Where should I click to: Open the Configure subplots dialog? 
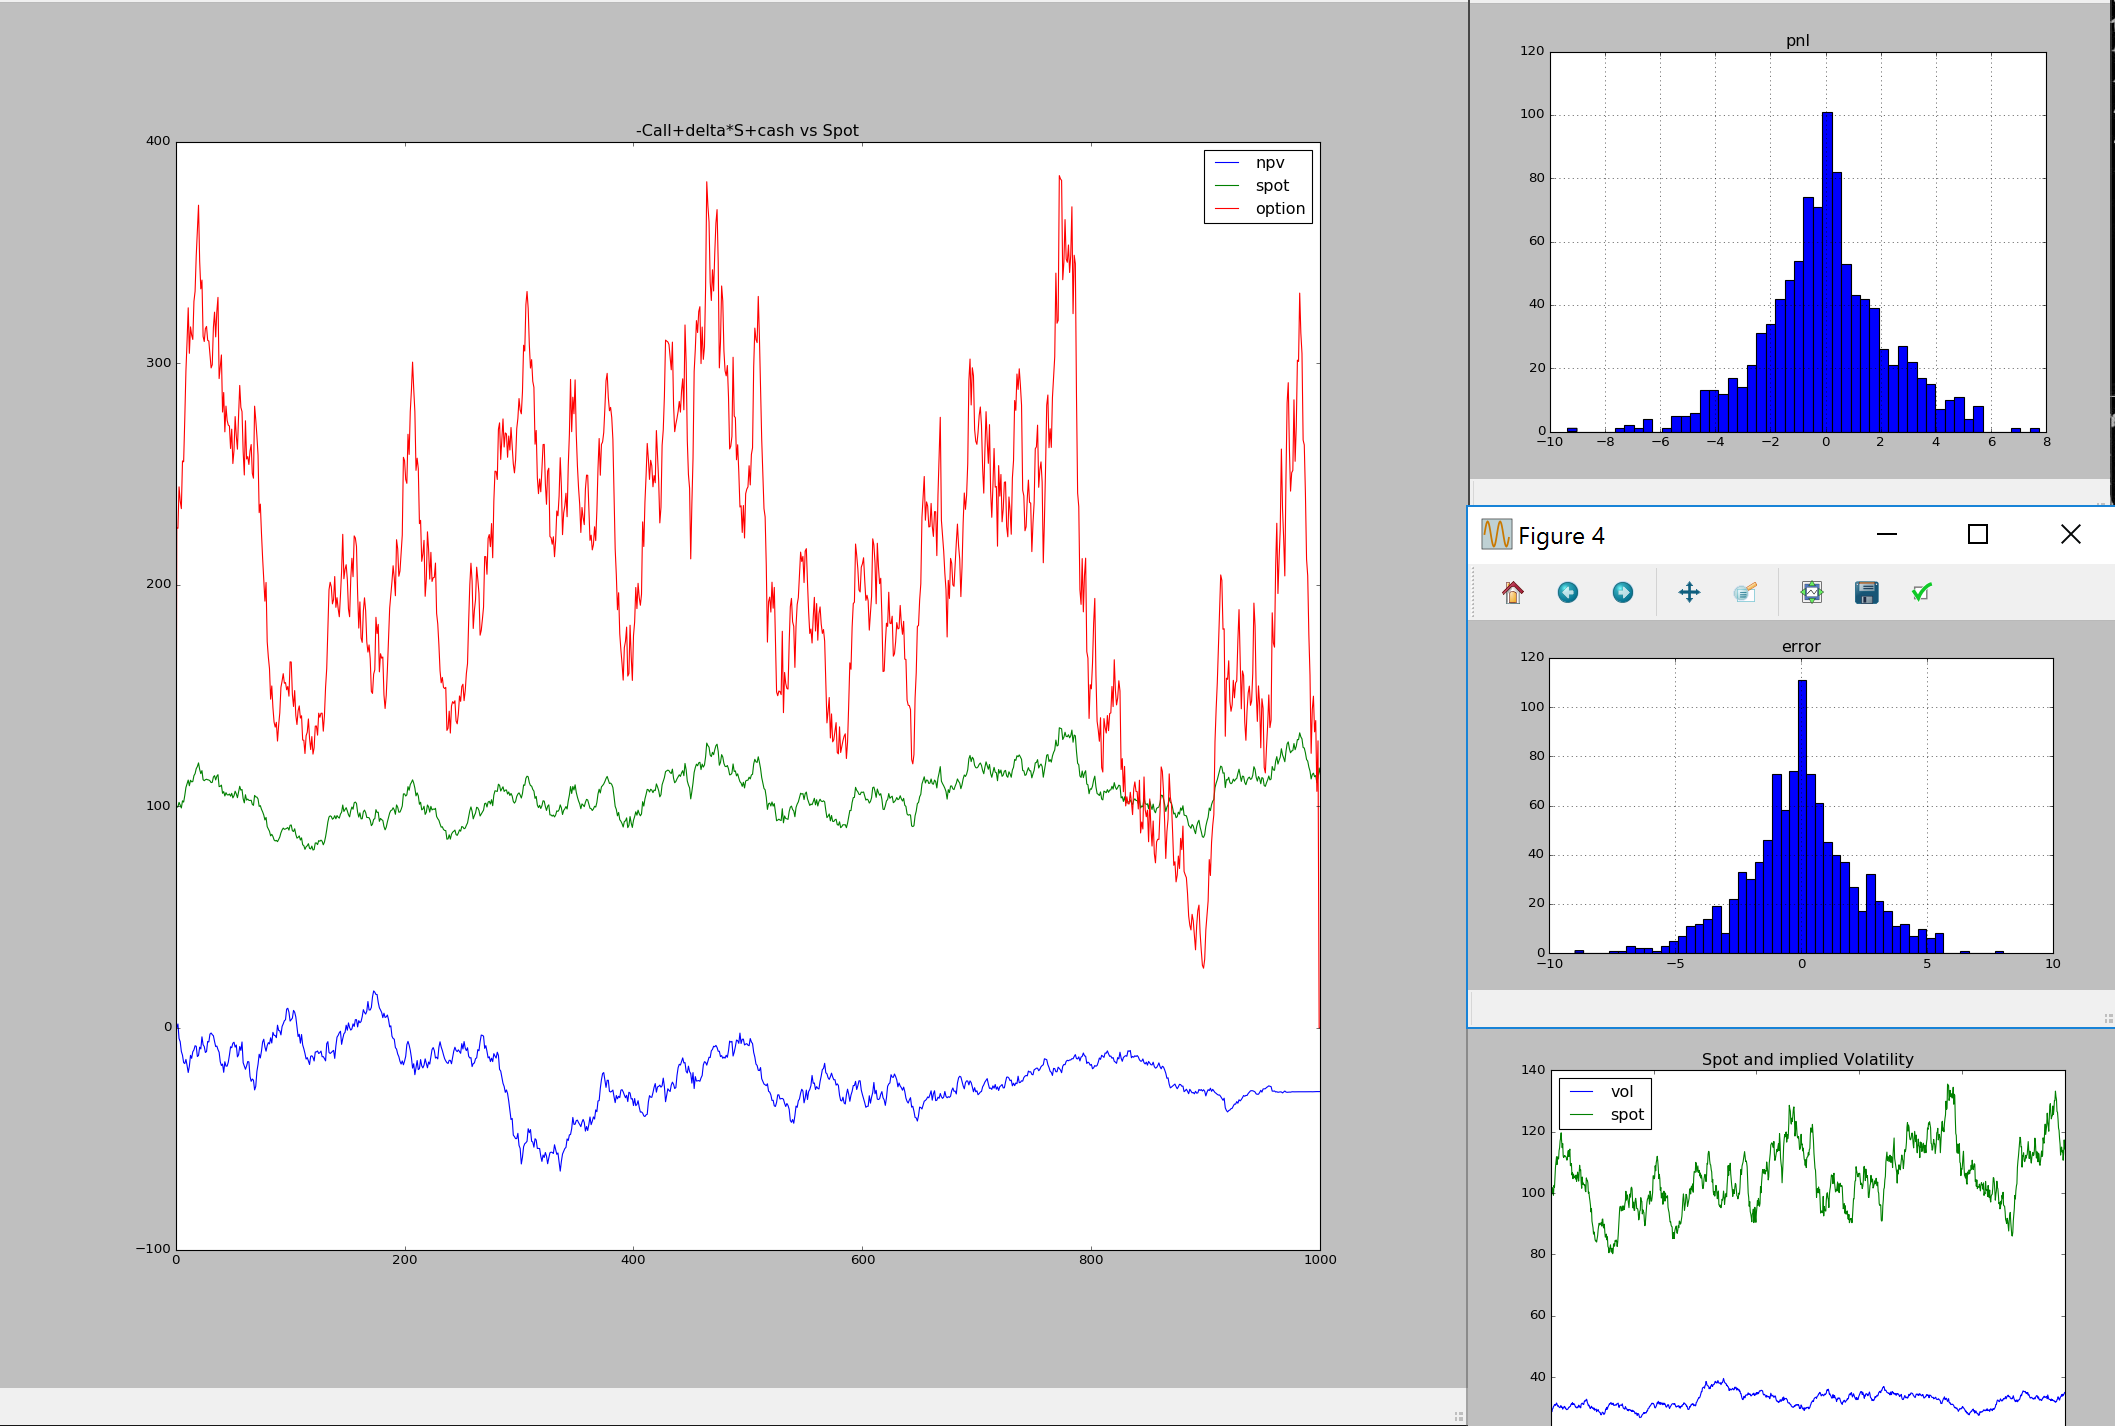pos(1811,593)
